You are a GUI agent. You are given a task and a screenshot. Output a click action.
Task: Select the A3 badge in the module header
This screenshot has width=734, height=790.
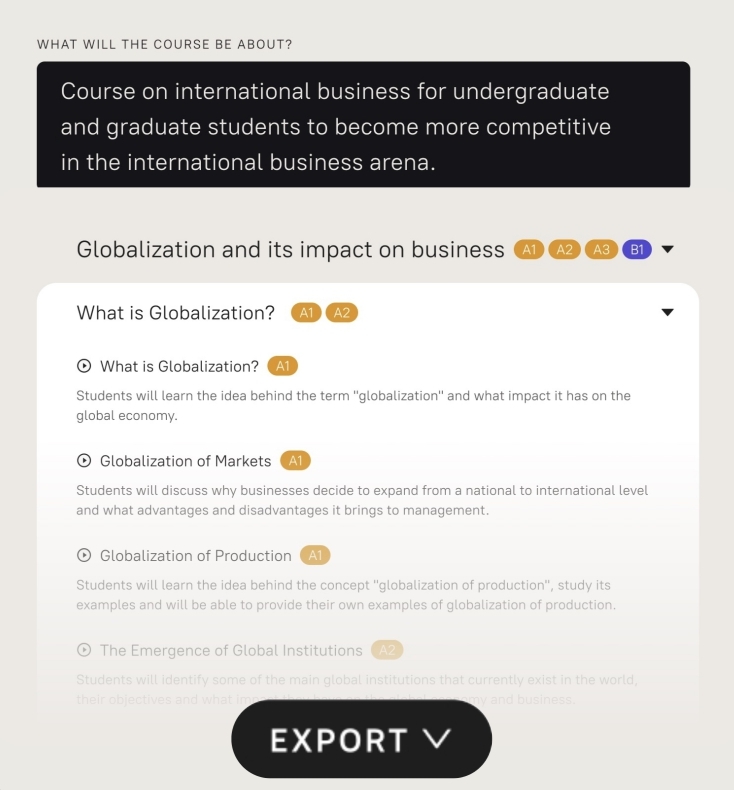tap(601, 249)
